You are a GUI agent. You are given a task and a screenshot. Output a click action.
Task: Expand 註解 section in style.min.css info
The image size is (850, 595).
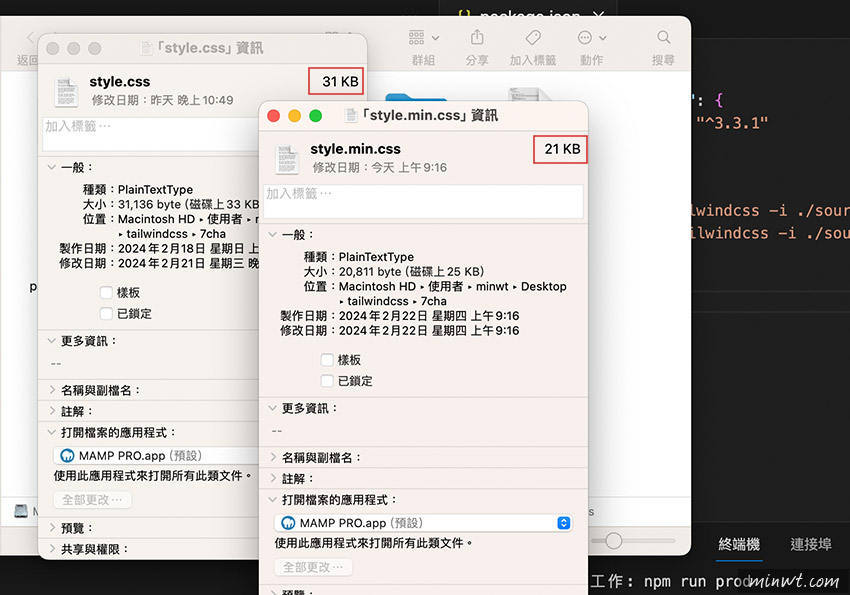pos(273,478)
